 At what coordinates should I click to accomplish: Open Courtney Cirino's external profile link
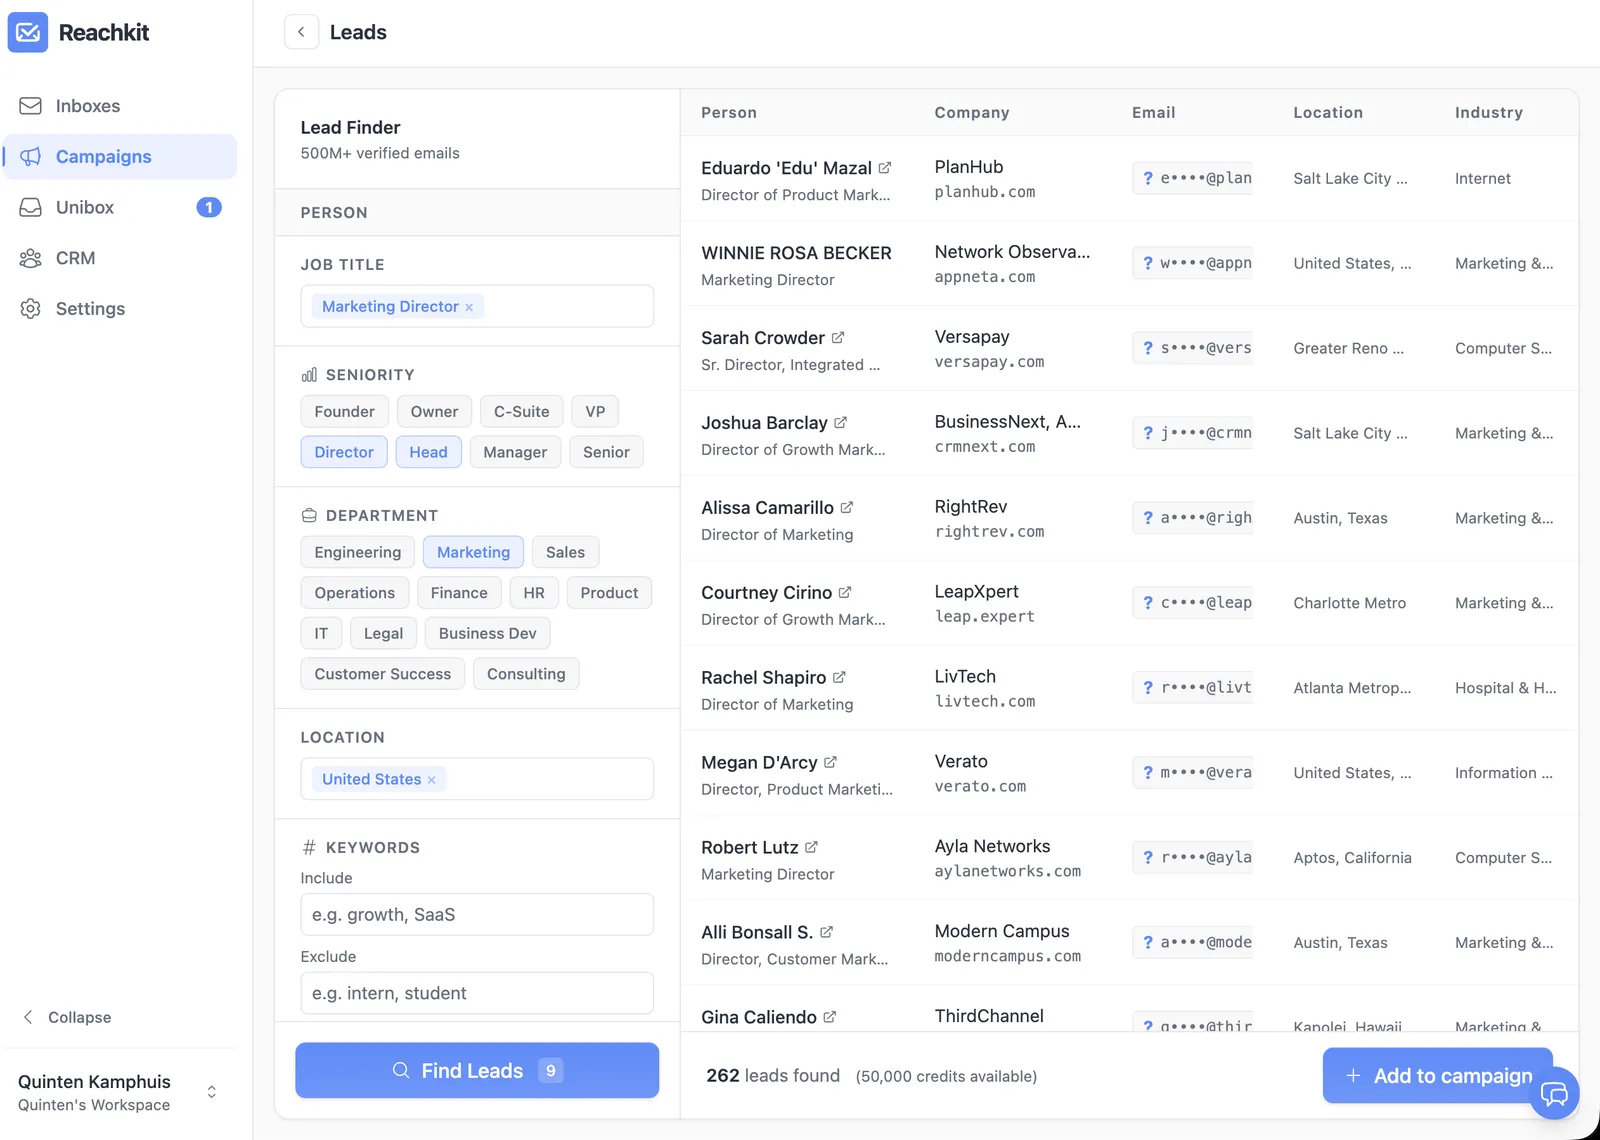pos(845,593)
